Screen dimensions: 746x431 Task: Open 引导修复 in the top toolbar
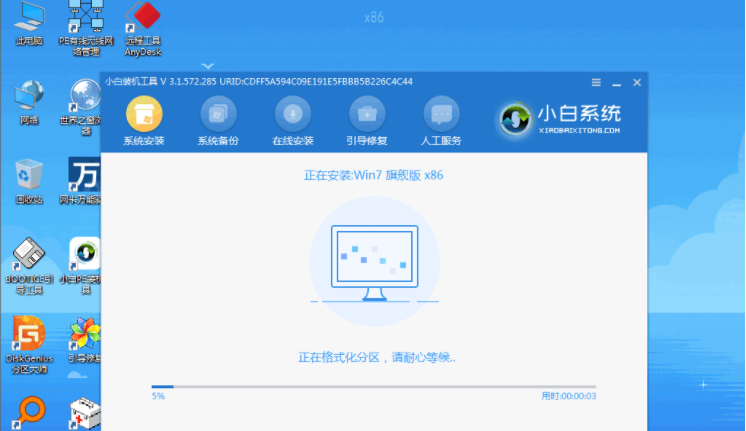(x=367, y=114)
